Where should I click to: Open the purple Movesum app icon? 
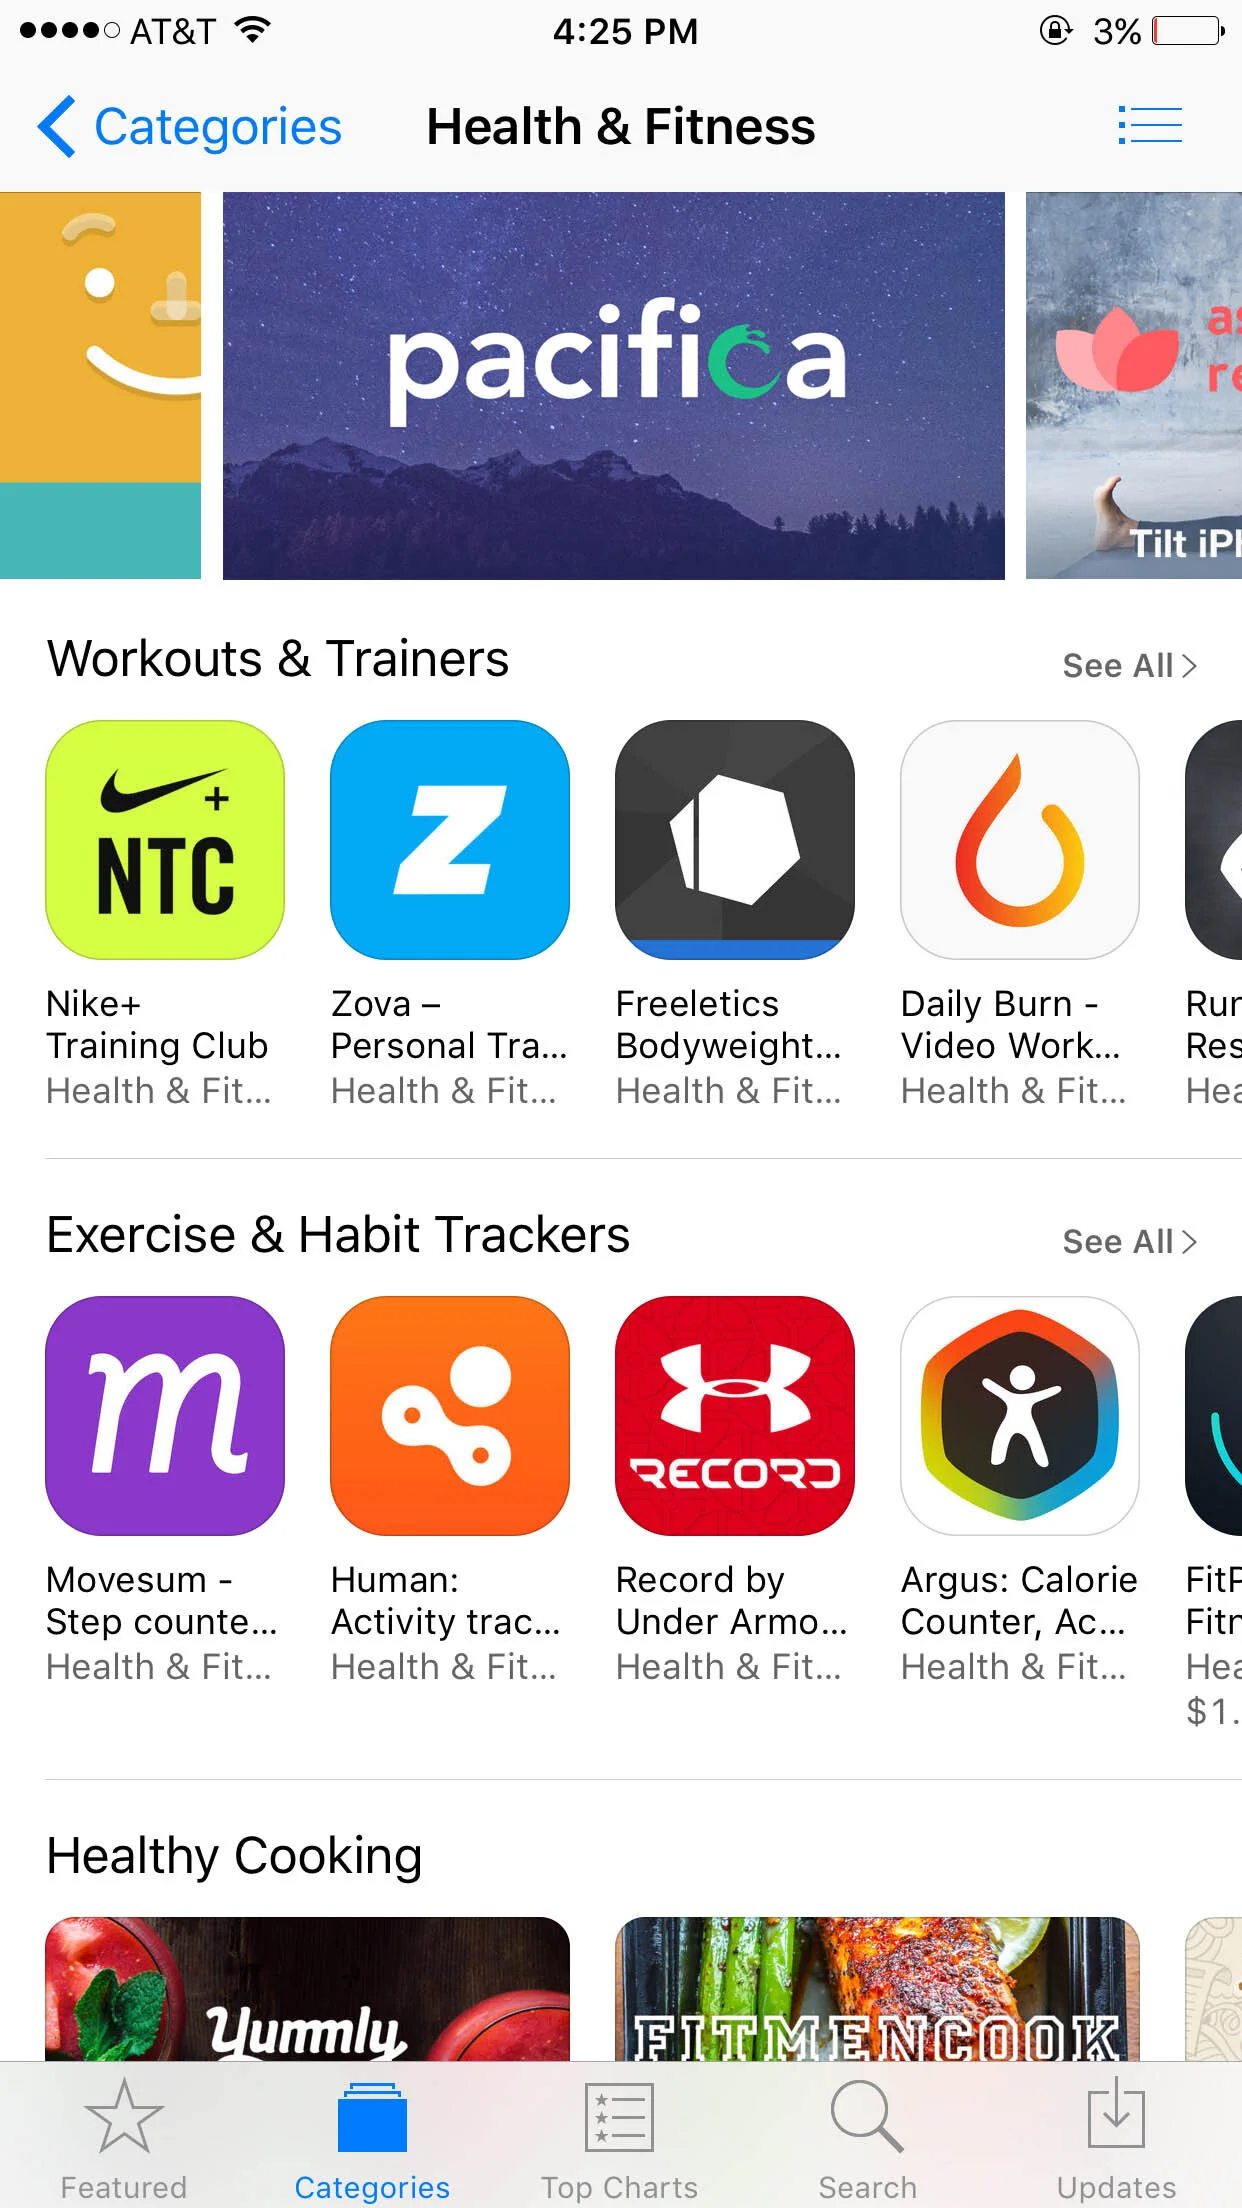point(165,1416)
